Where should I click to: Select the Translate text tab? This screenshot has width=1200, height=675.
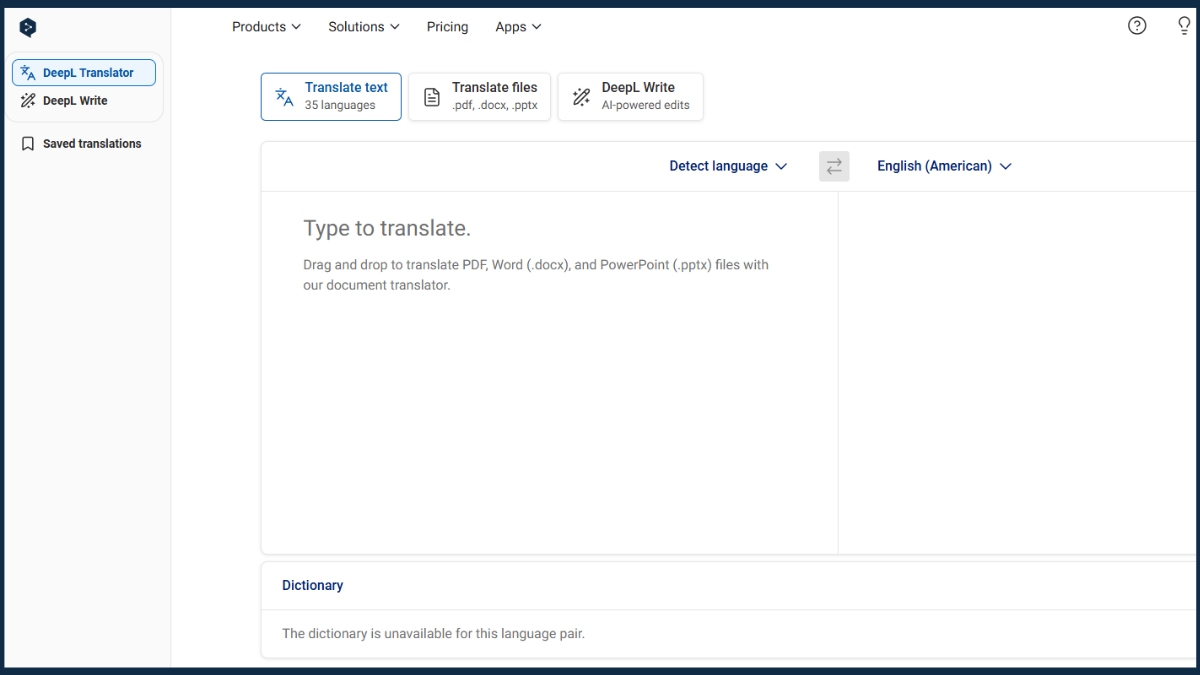pos(331,97)
